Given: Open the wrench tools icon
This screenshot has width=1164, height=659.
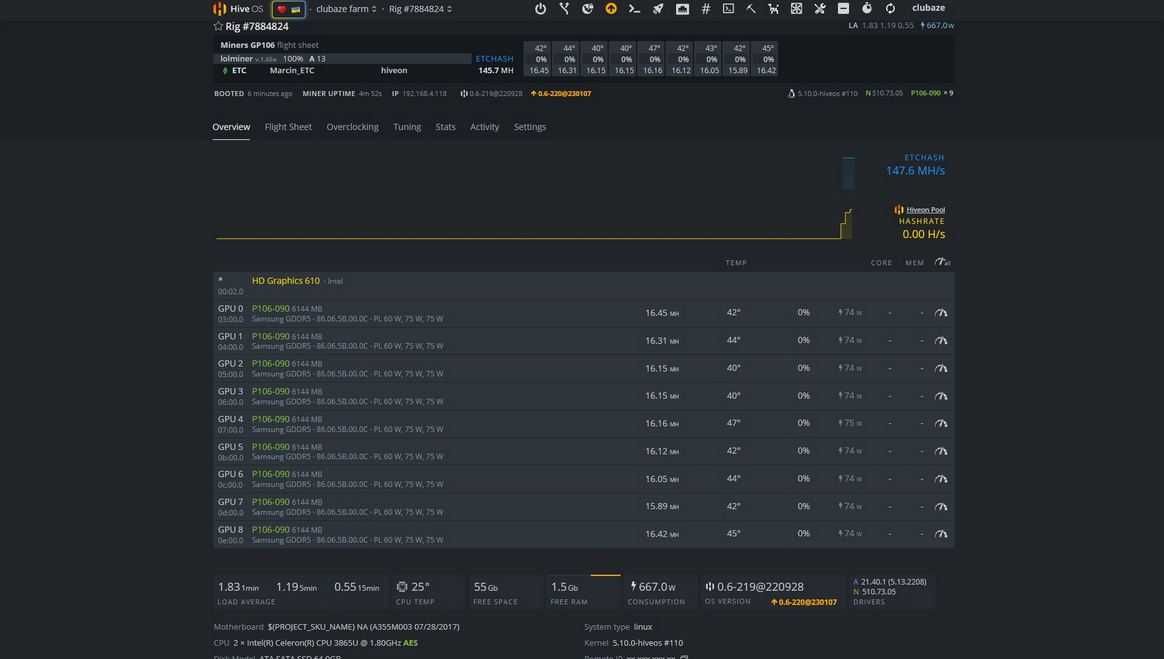Looking at the screenshot, I should (x=820, y=9).
